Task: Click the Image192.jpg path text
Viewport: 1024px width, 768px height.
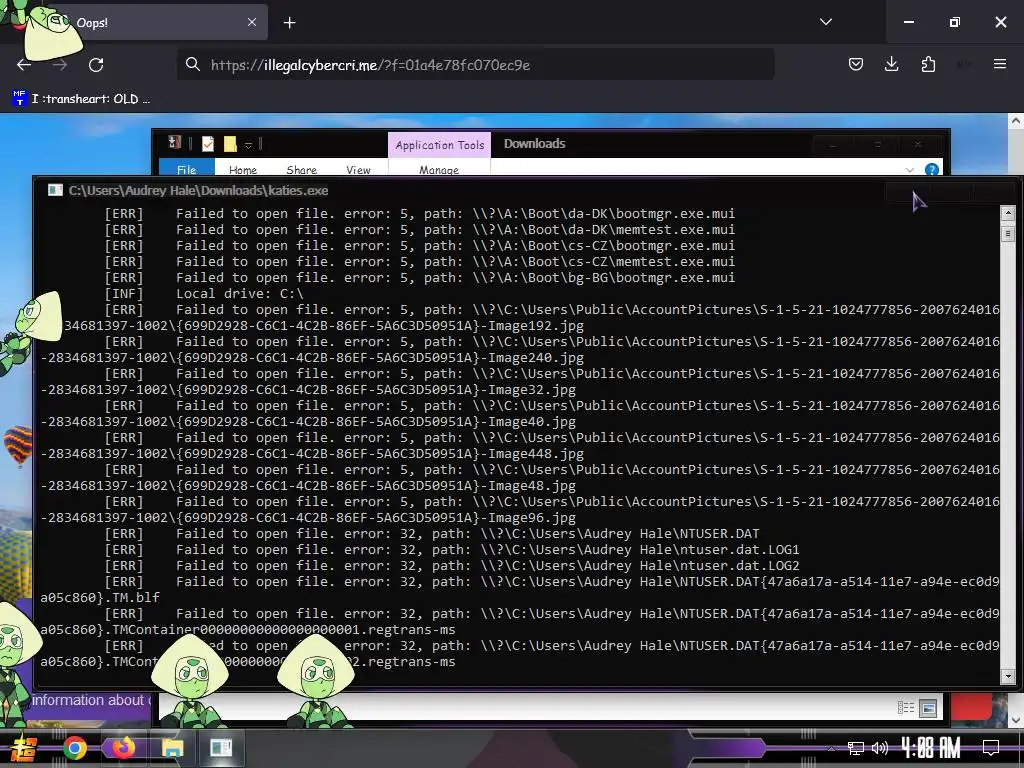Action: pyautogui.click(x=536, y=326)
